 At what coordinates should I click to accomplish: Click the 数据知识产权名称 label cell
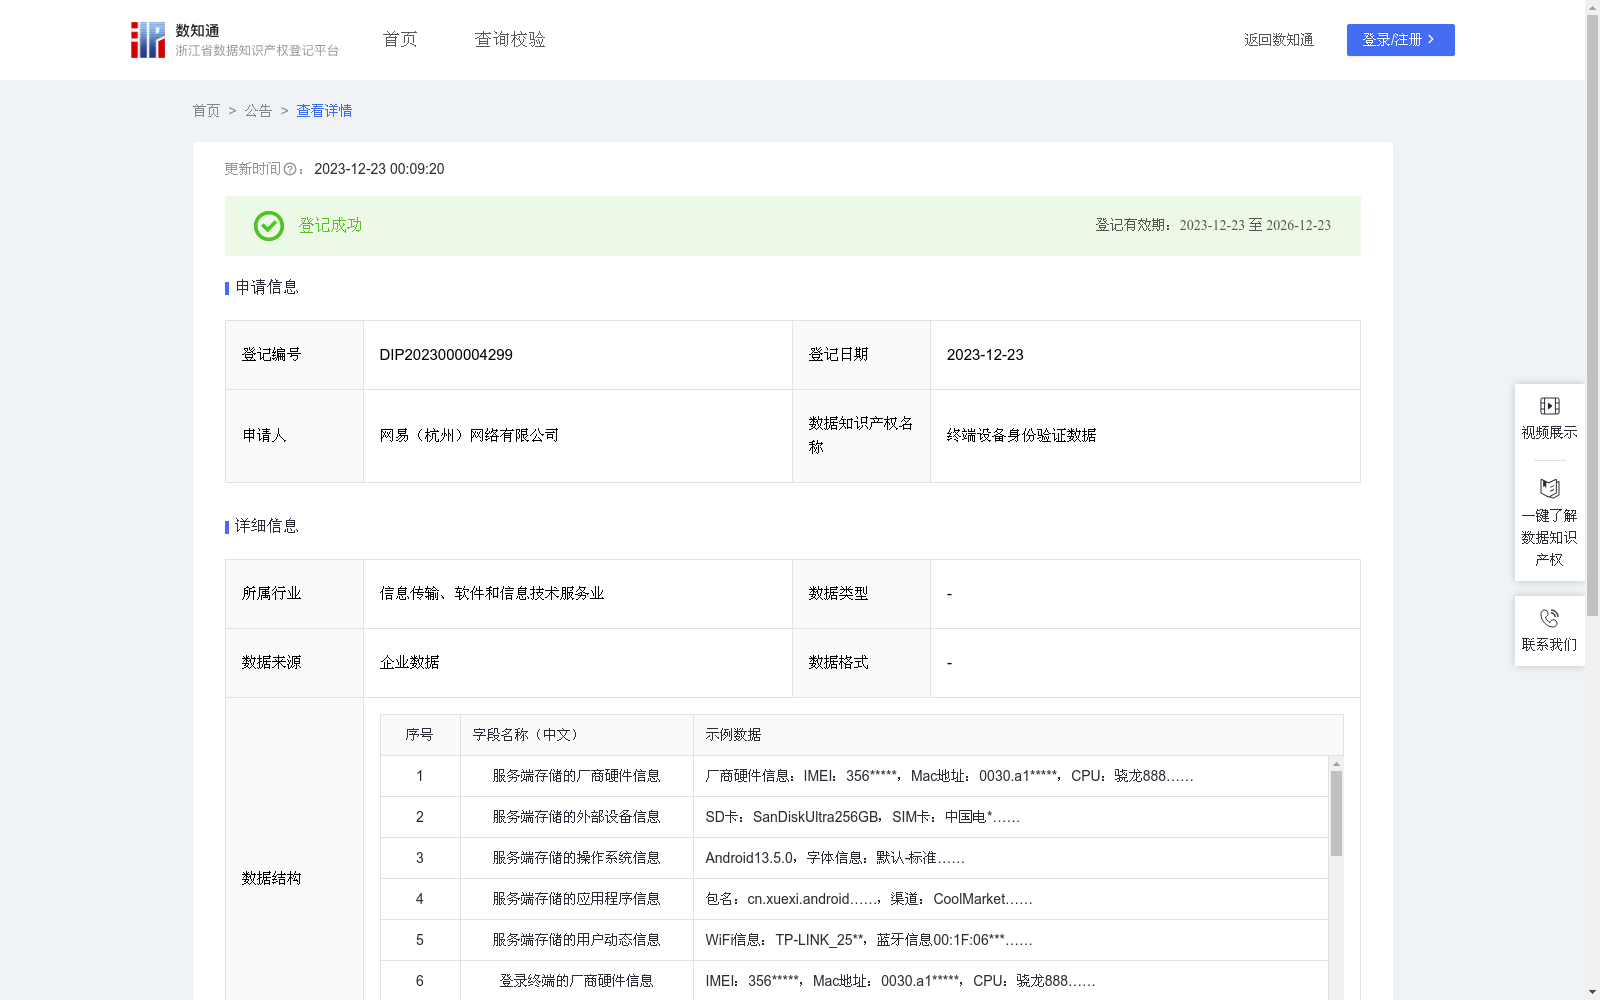click(x=861, y=436)
